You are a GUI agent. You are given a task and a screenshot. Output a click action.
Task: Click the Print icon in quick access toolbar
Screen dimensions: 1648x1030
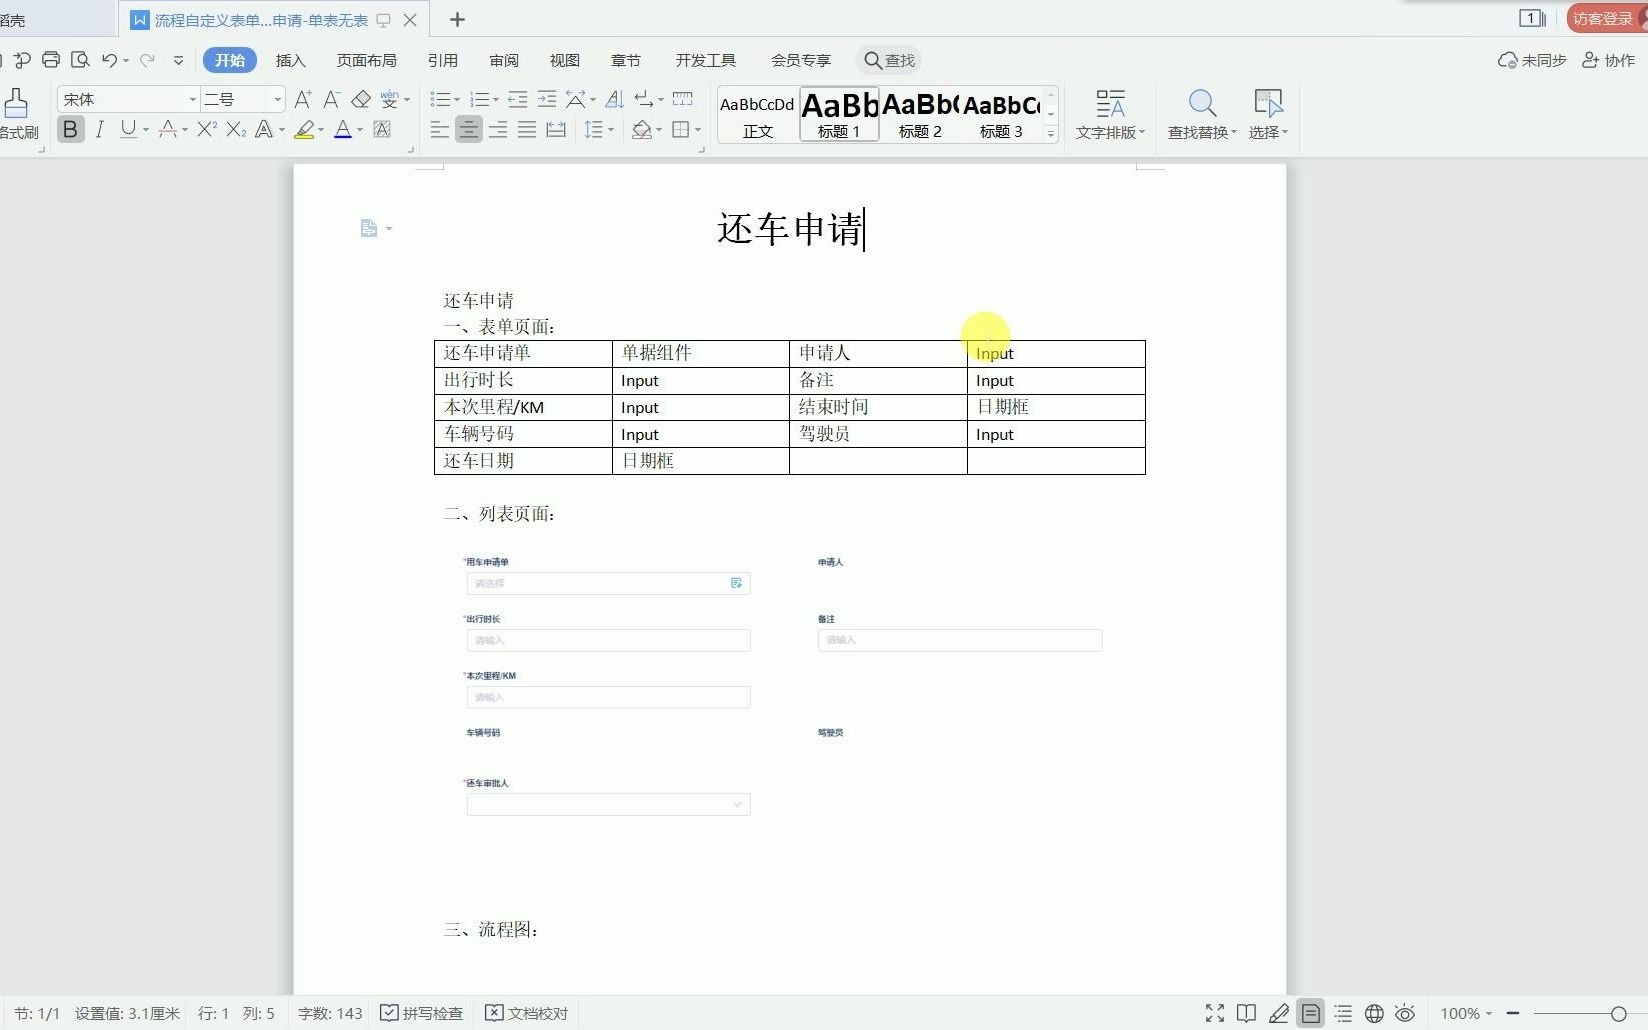51,60
